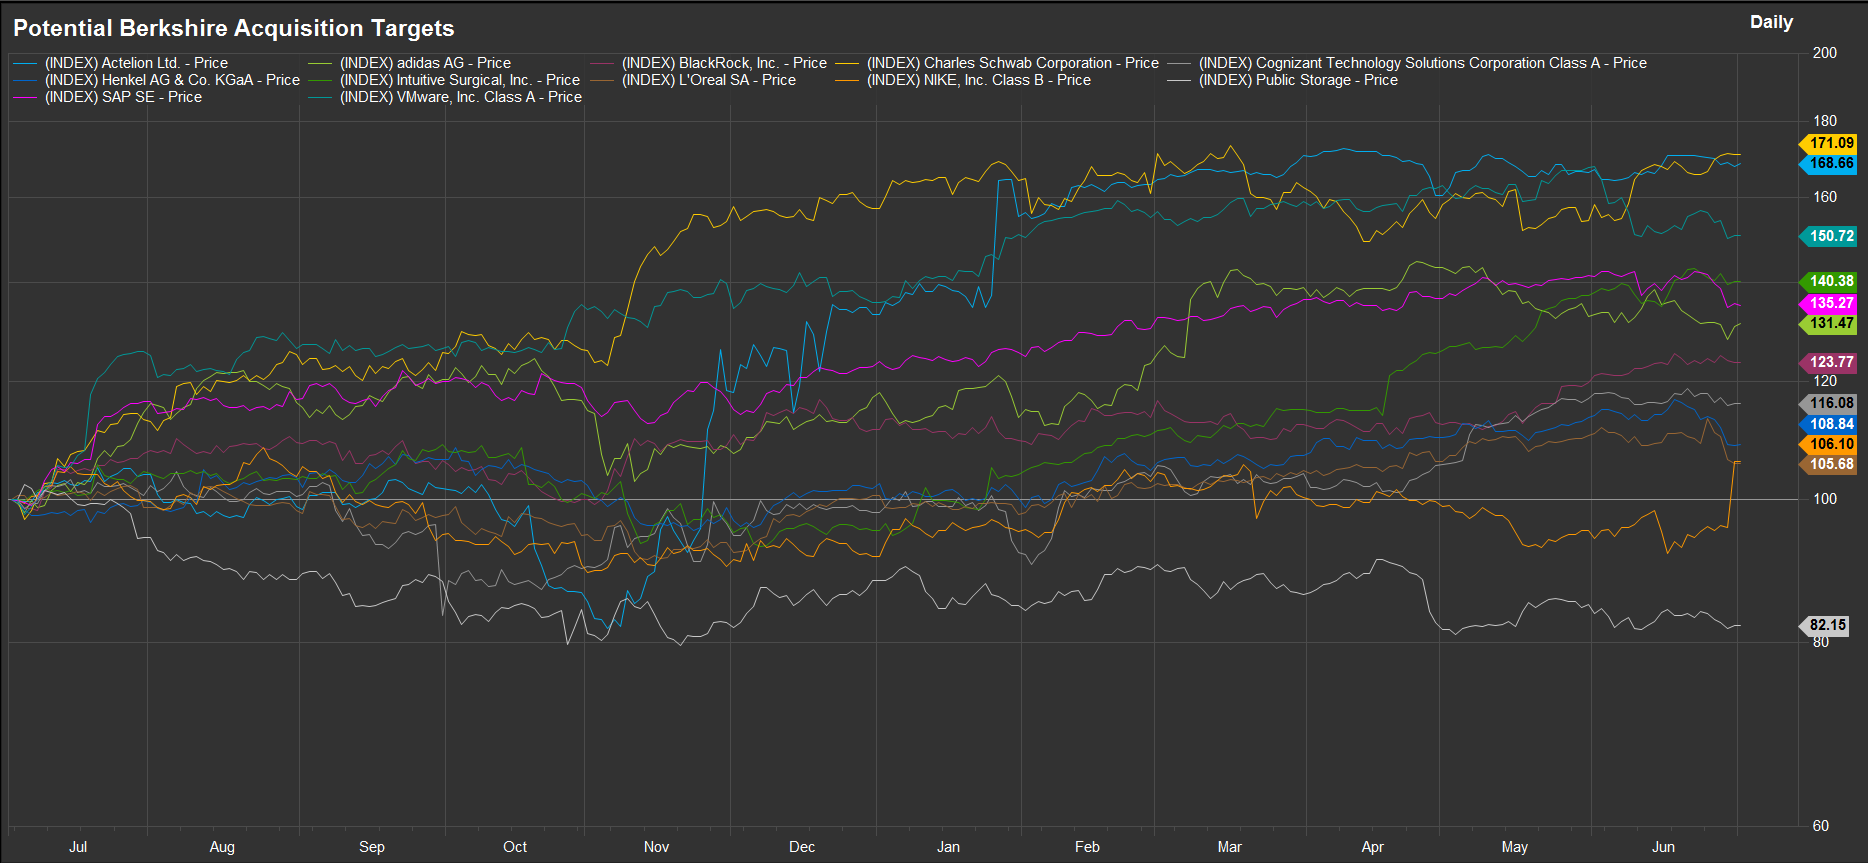The image size is (1868, 863).
Task: Click the Dec month axis label
Action: click(x=802, y=847)
